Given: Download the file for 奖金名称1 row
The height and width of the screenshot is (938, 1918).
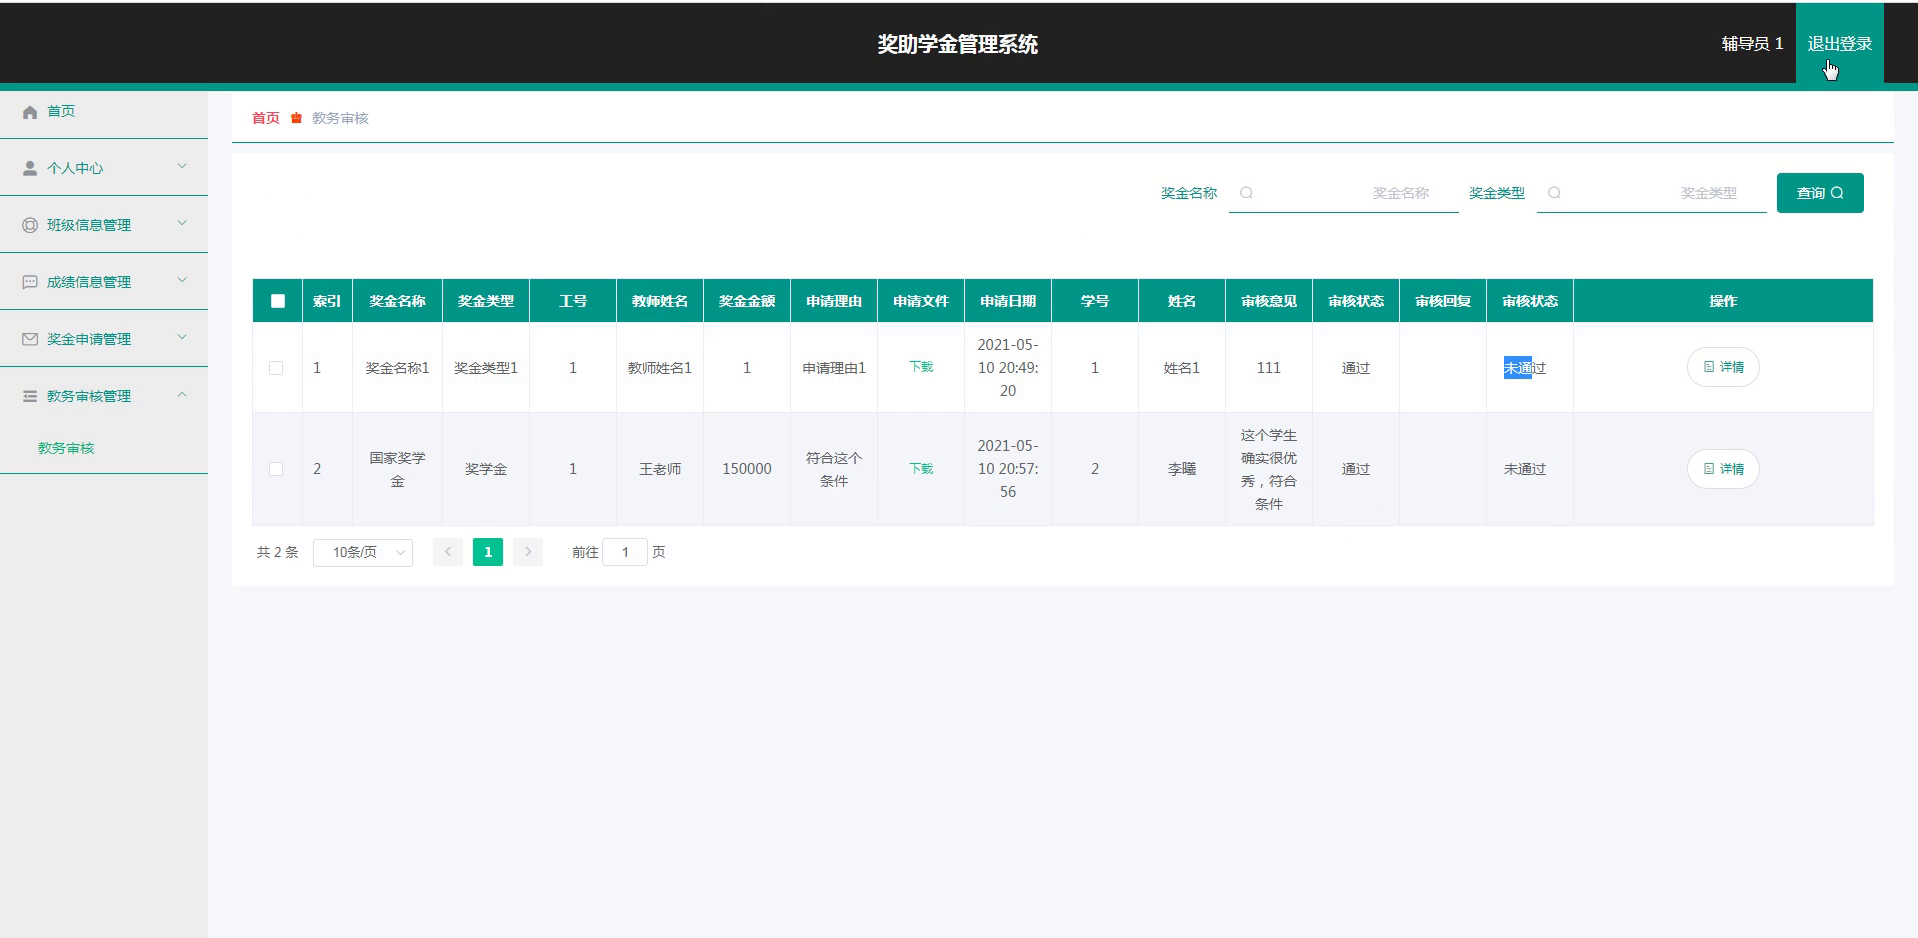Looking at the screenshot, I should (921, 367).
